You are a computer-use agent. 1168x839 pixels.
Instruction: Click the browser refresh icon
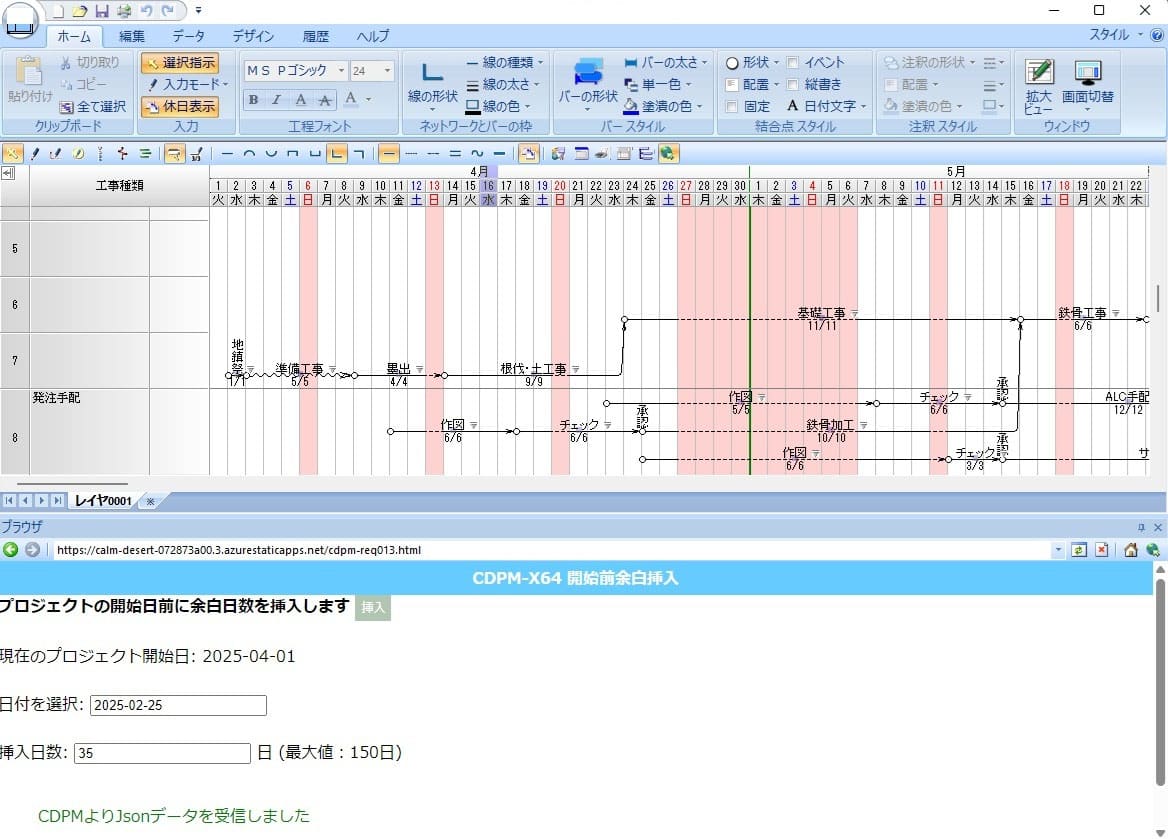(1079, 550)
